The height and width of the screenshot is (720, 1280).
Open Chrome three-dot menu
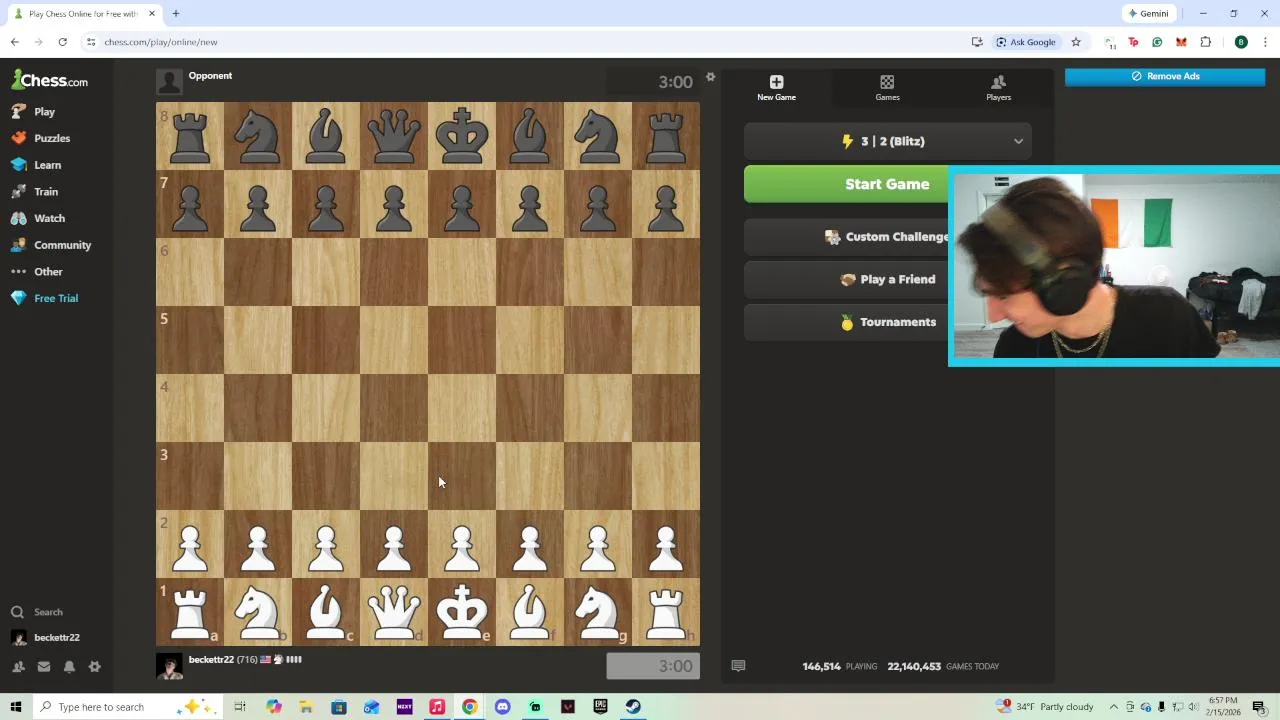(x=1265, y=42)
